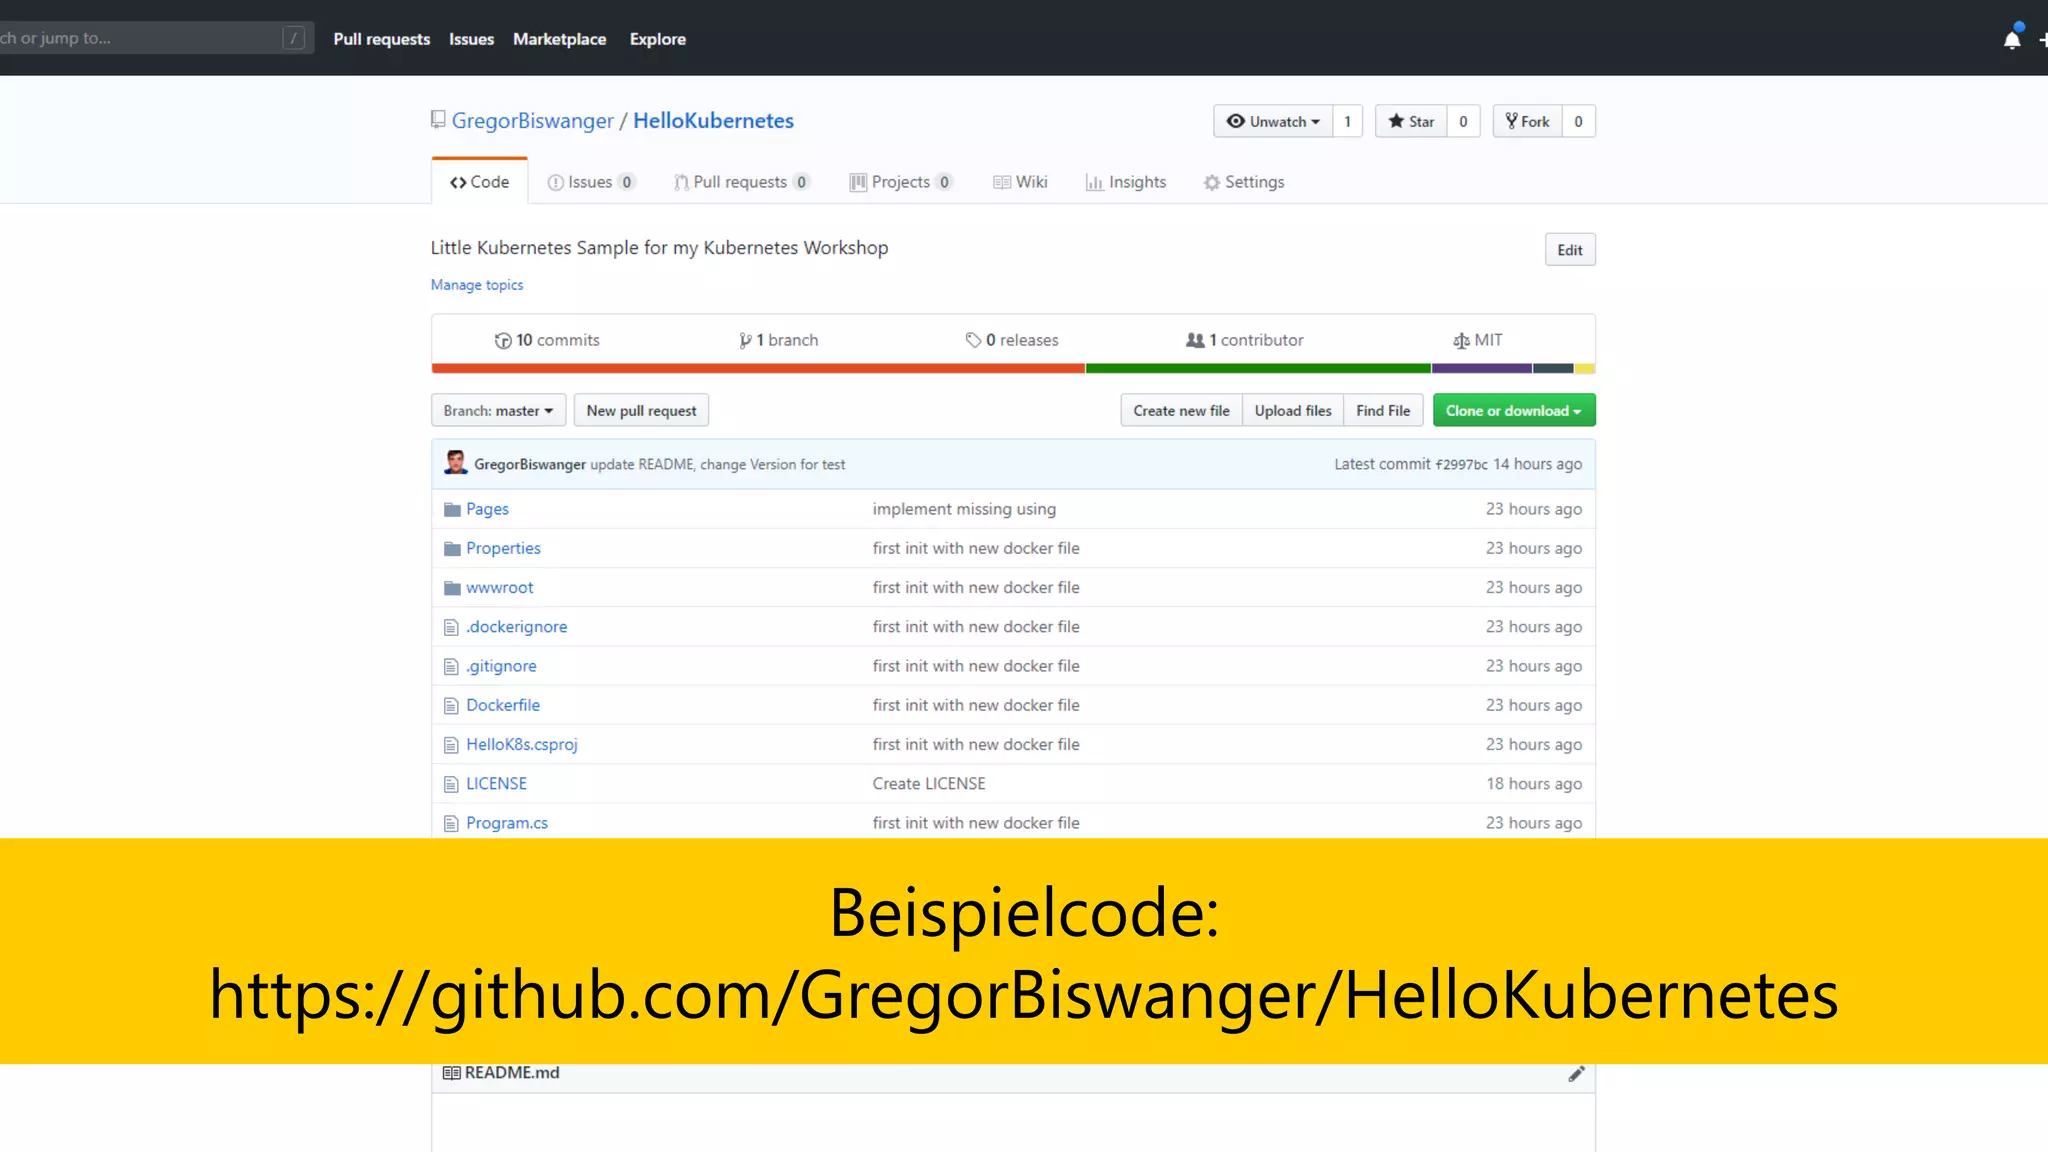Expand the Clone or download dropdown
Screen dimensions: 2048x1152
point(1514,410)
